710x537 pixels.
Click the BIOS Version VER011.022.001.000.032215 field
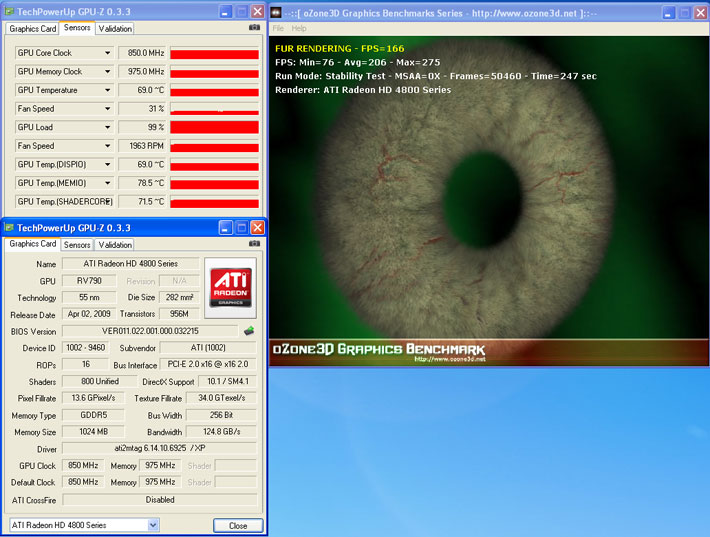pos(150,331)
